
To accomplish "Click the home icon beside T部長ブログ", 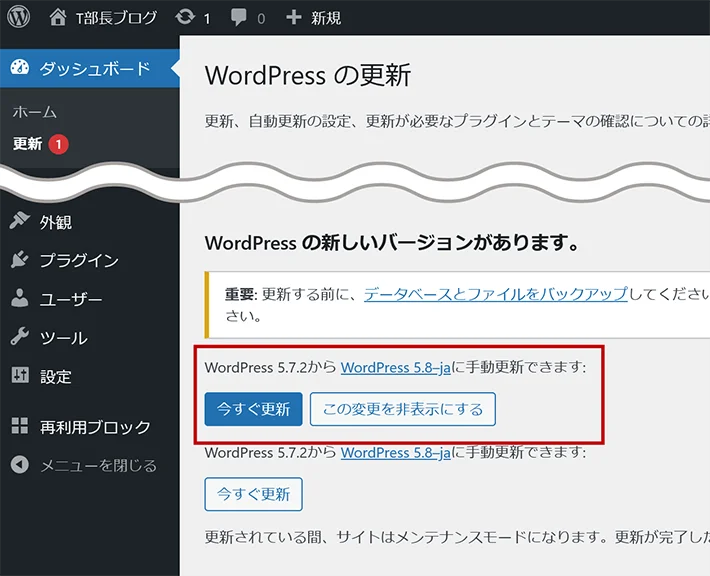I will pos(58,18).
